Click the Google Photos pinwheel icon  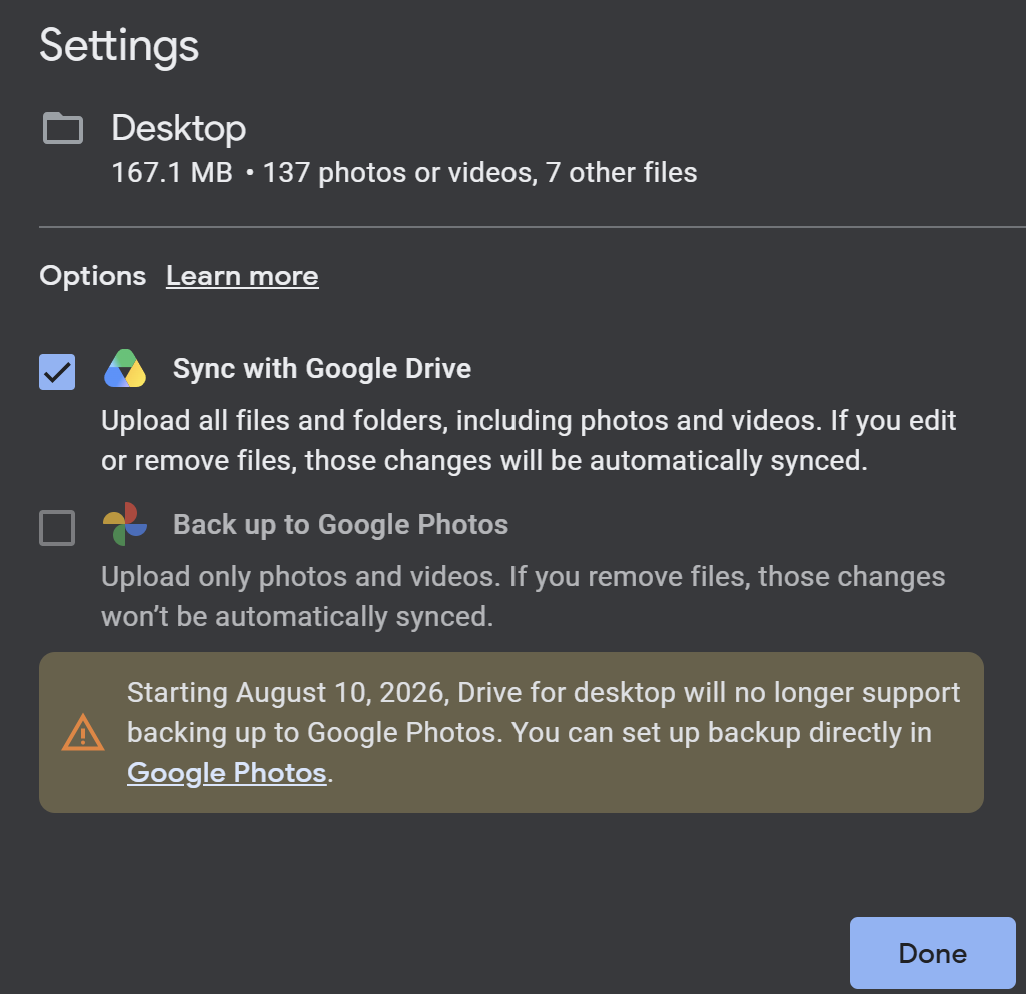(125, 524)
